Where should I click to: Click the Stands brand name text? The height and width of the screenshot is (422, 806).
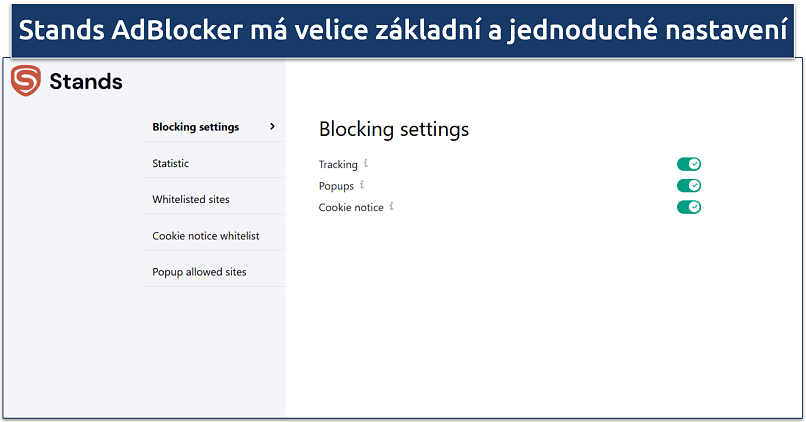pyautogui.click(x=86, y=82)
